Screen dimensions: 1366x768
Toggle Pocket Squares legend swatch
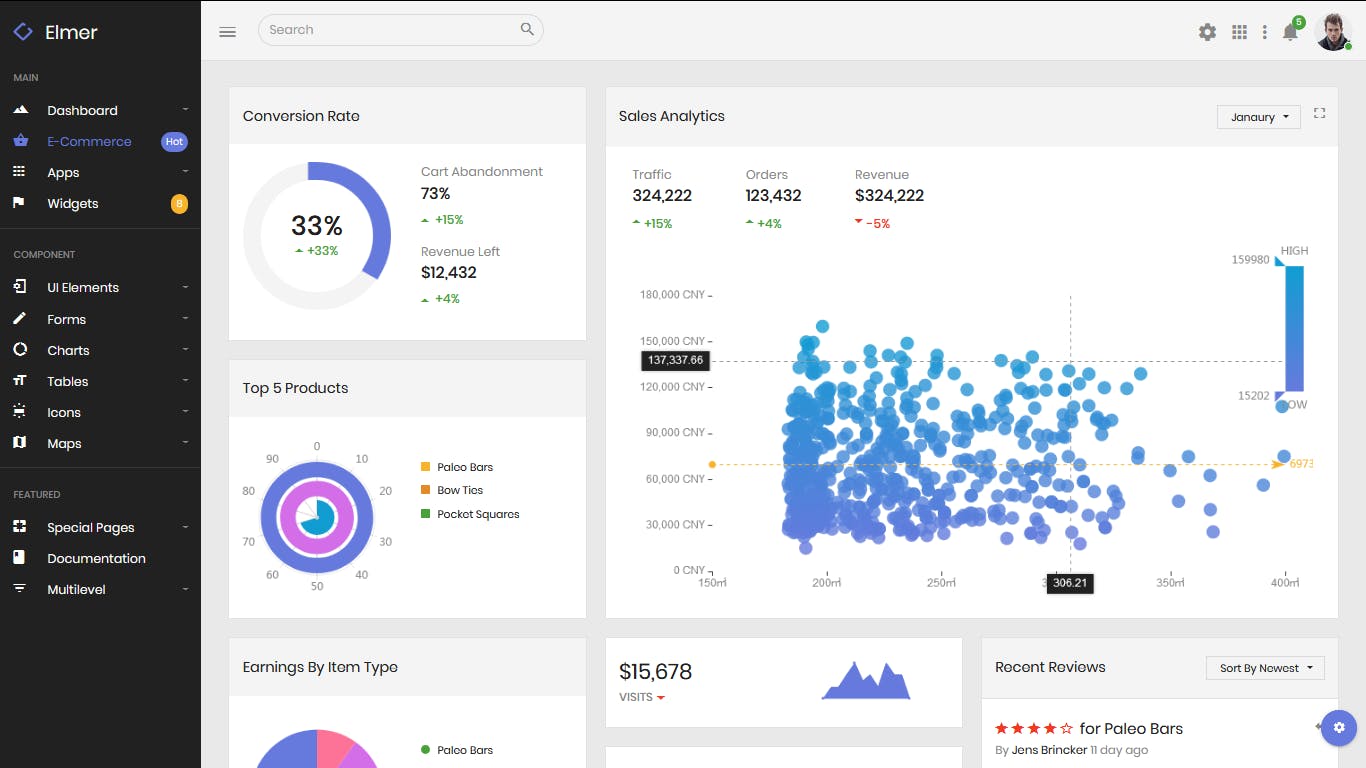(x=425, y=514)
